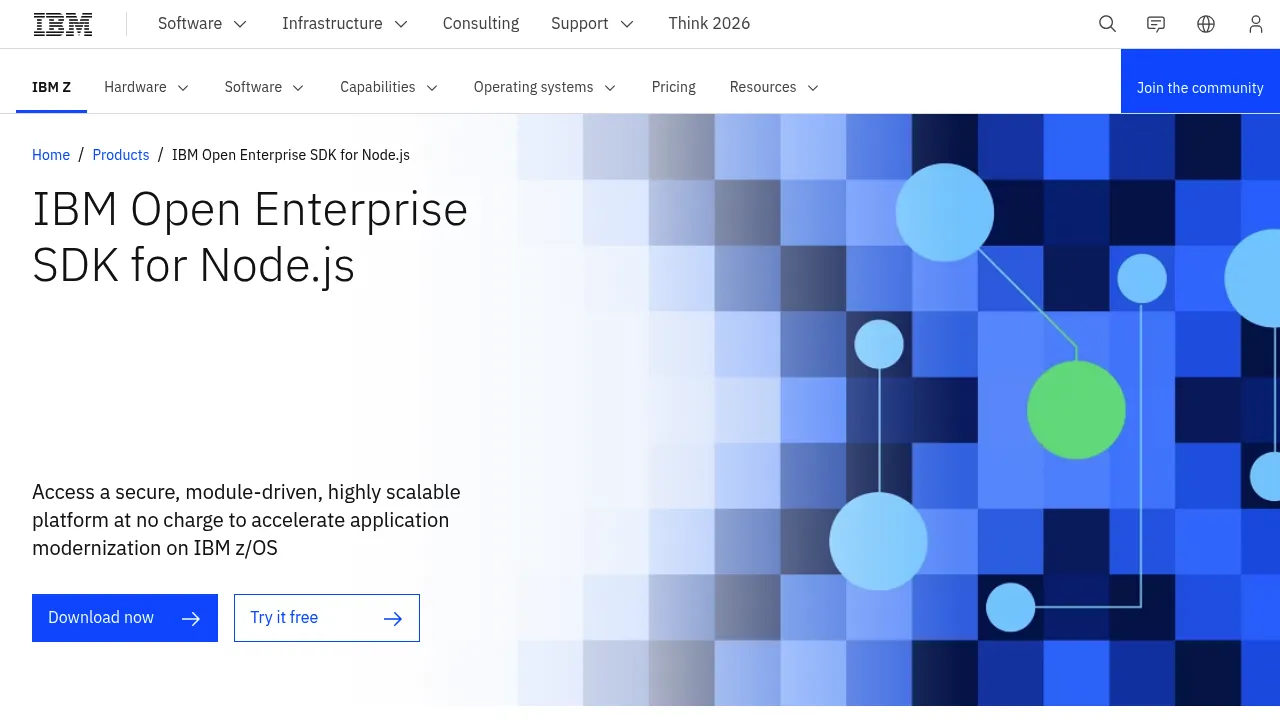
Task: Expand the Support menu
Action: pyautogui.click(x=593, y=24)
